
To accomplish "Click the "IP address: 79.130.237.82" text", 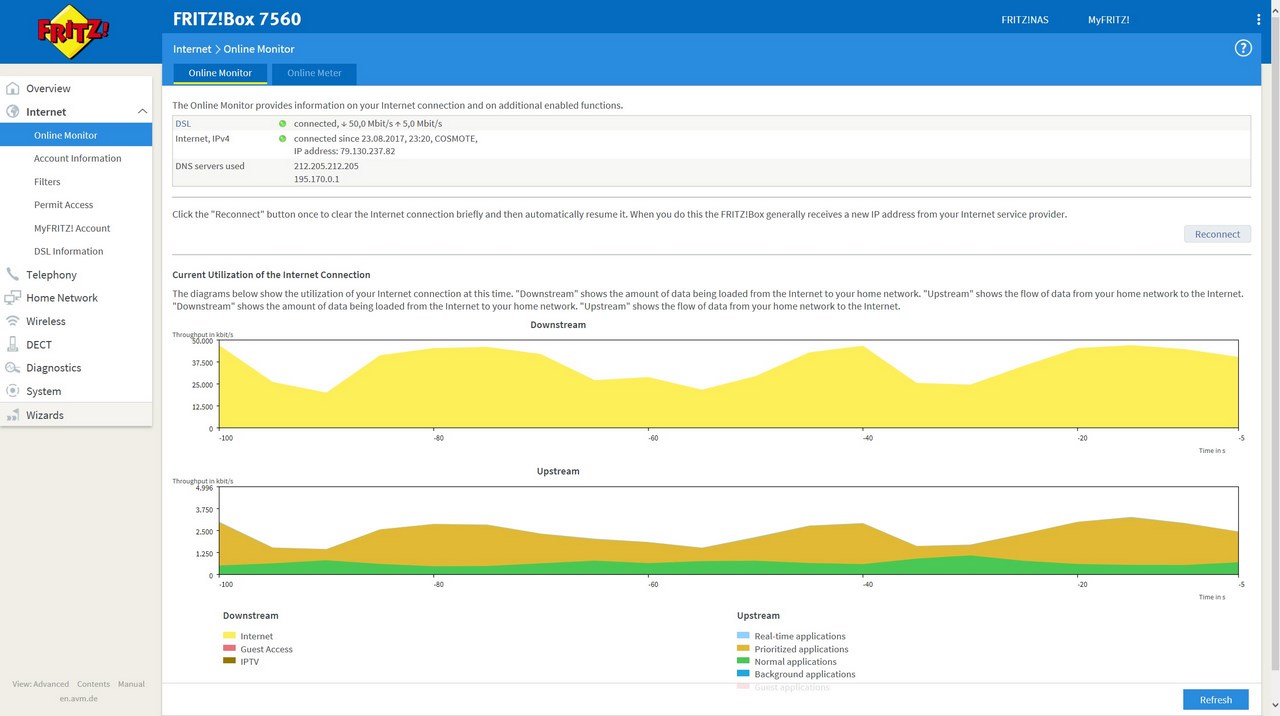I will click(x=344, y=151).
